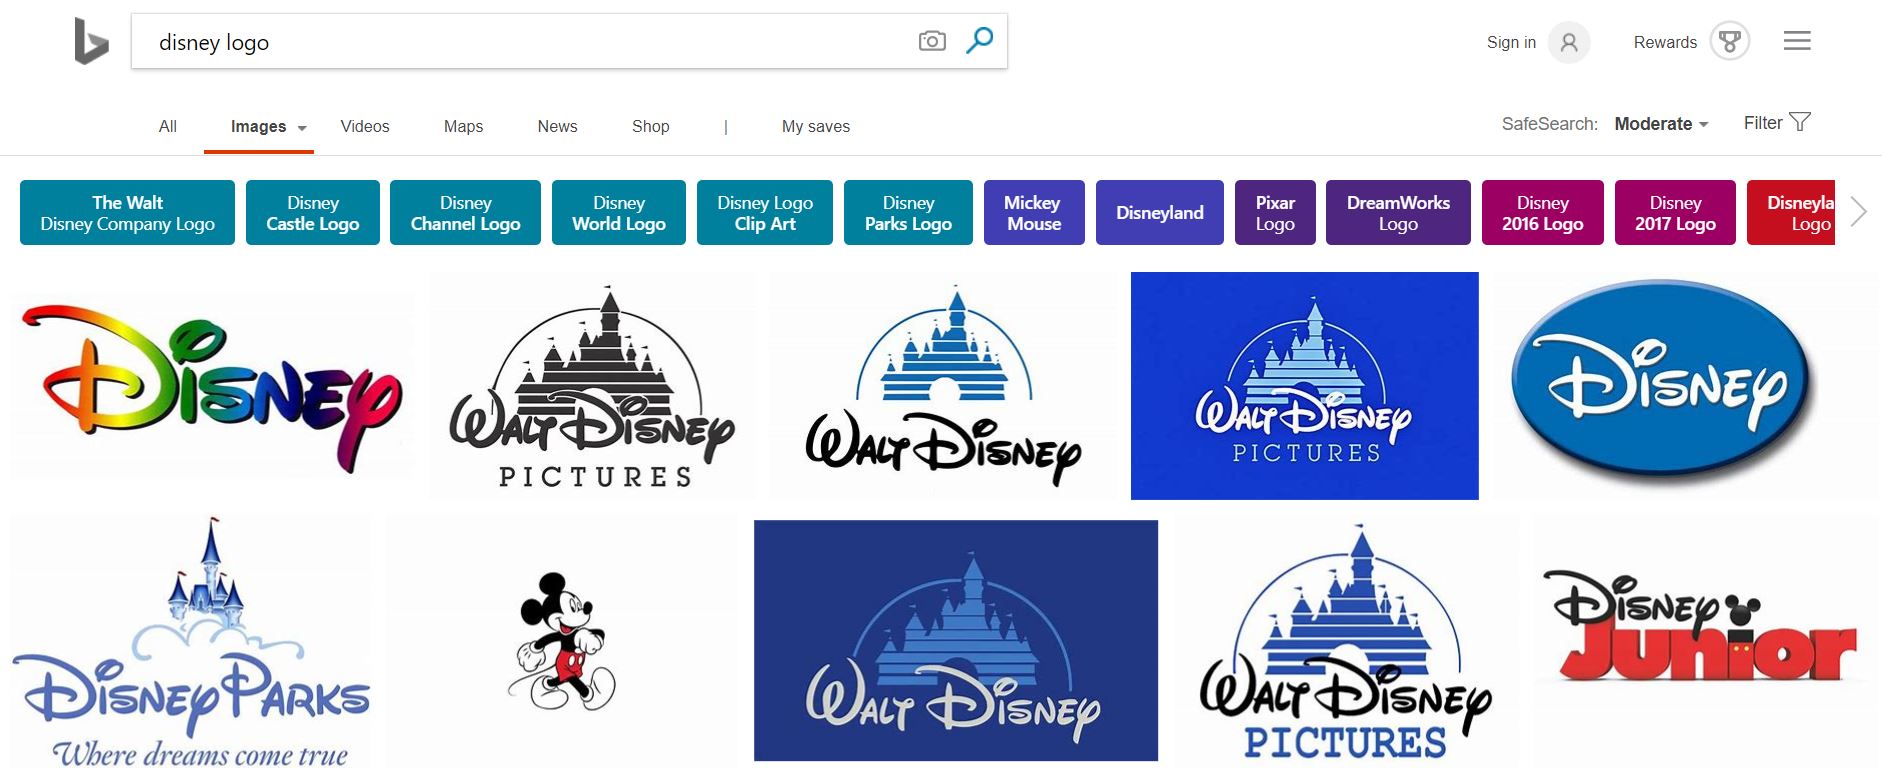Select the red Disneyland Logo suggestion chip
The height and width of the screenshot is (773, 1882).
click(1791, 212)
